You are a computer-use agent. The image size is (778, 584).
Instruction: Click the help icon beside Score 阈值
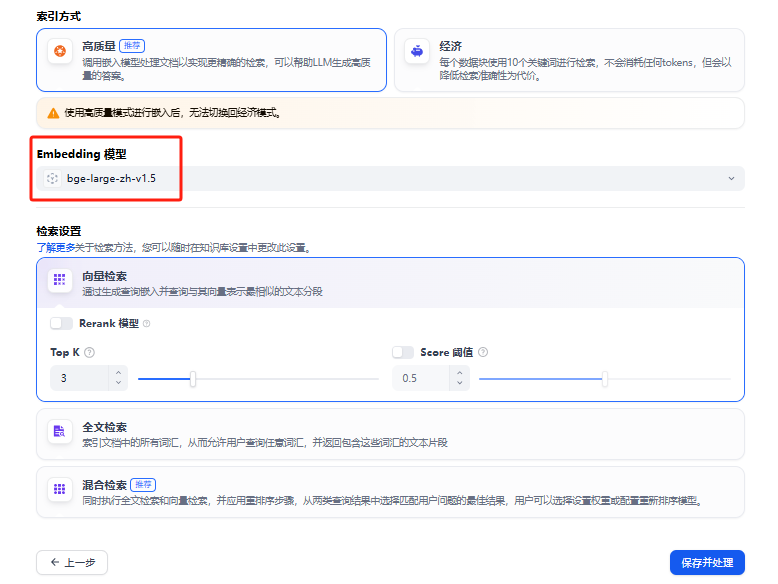484,352
